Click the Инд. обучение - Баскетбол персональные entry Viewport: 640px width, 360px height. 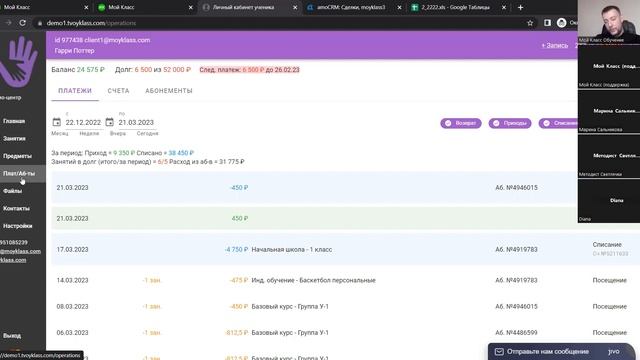click(313, 280)
